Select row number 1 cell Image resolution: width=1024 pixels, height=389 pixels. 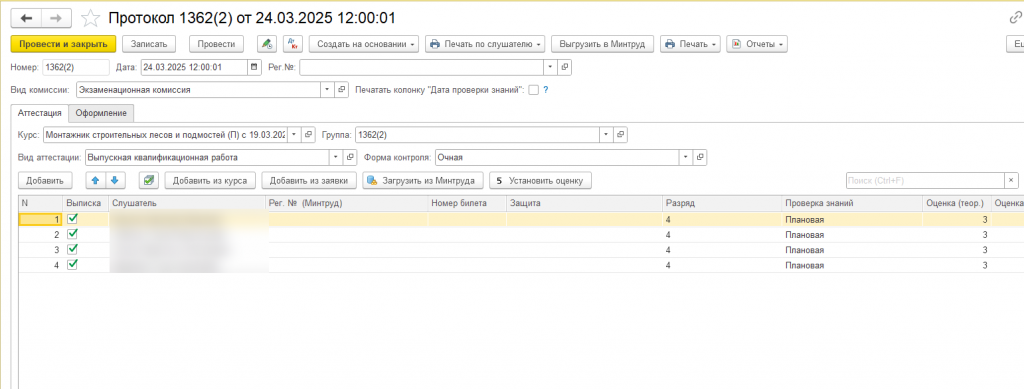pos(40,219)
